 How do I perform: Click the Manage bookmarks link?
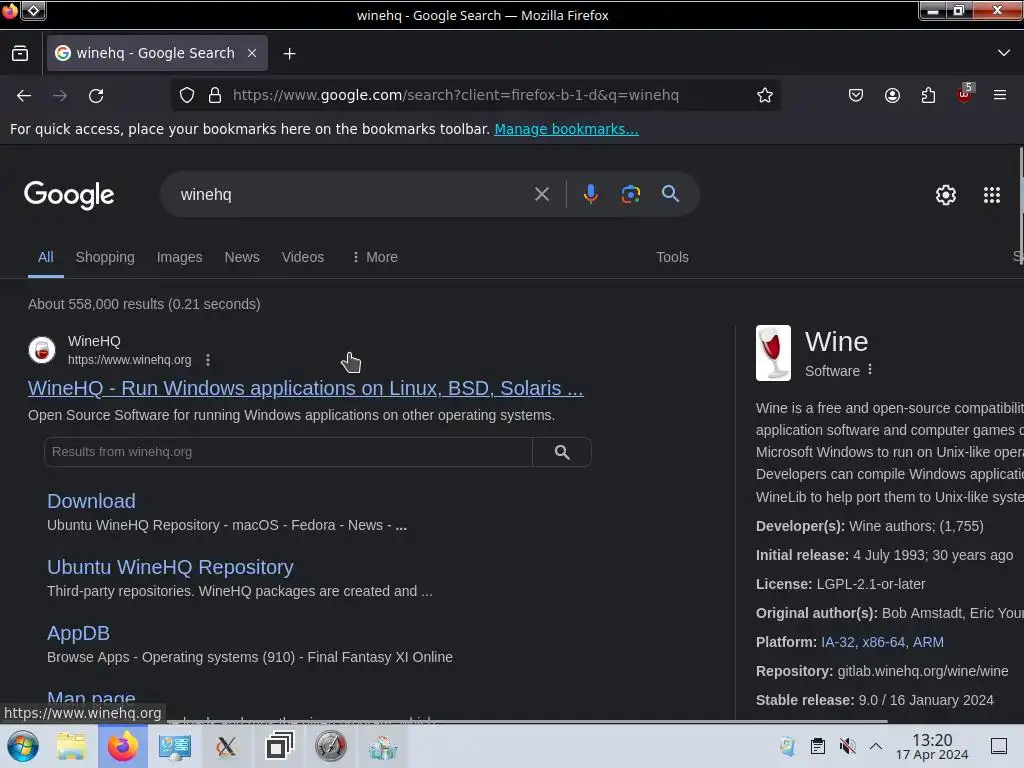(566, 129)
